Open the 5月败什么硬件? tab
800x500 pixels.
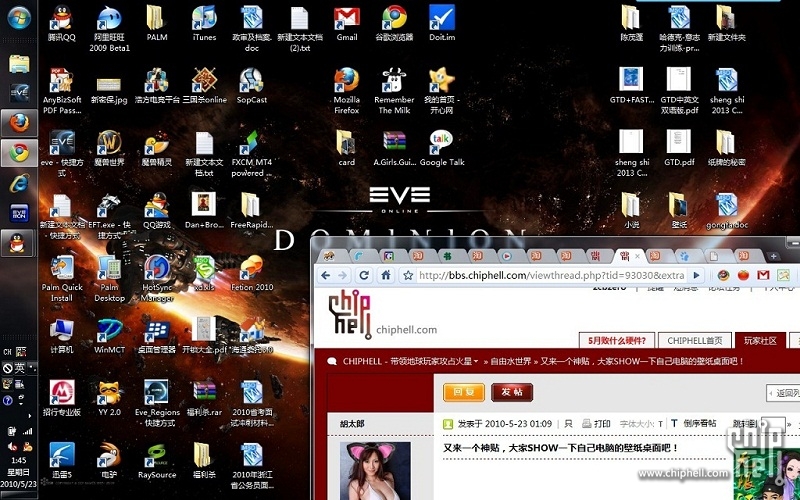point(617,340)
